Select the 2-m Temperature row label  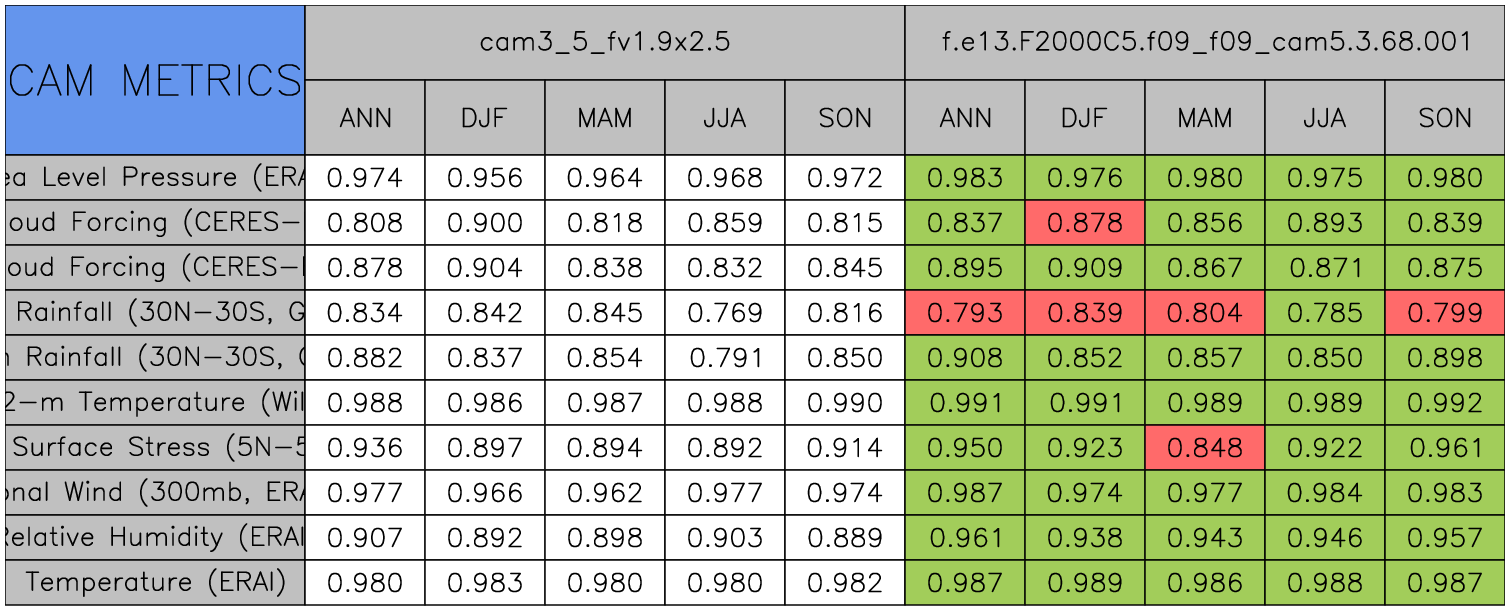click(155, 402)
